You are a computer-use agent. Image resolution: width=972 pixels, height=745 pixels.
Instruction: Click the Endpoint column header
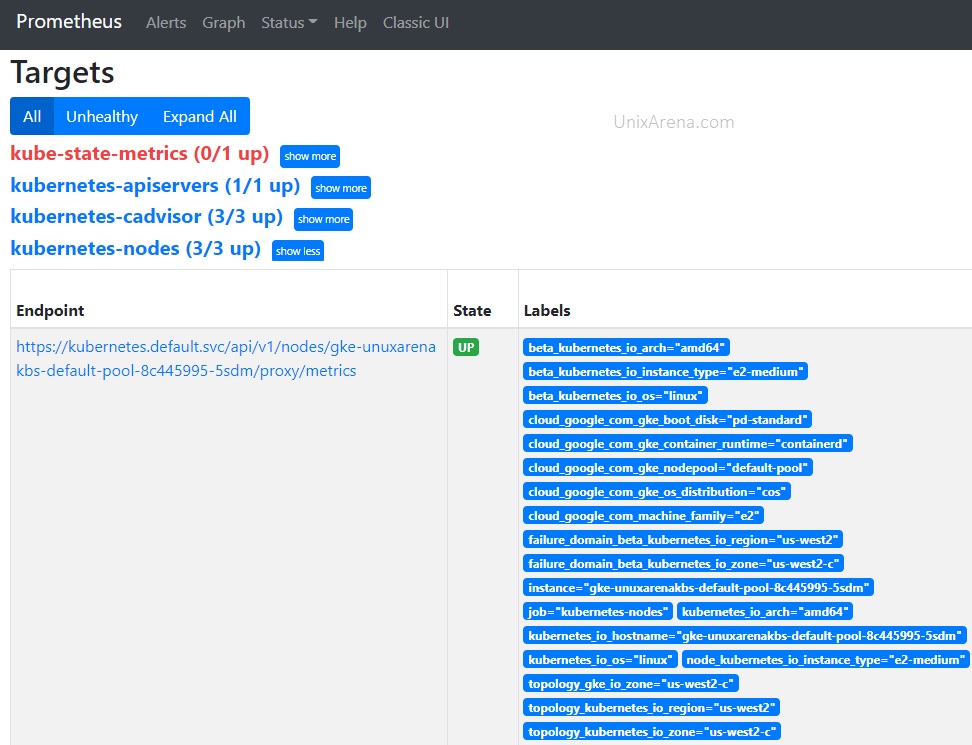(x=50, y=311)
